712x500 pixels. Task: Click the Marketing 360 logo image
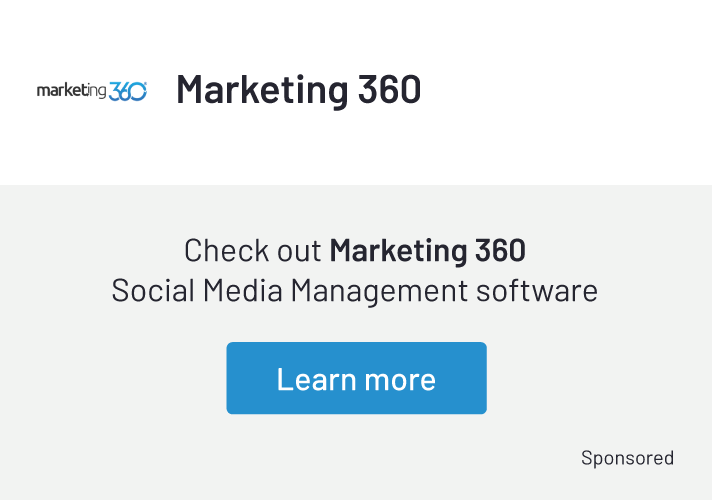92,91
